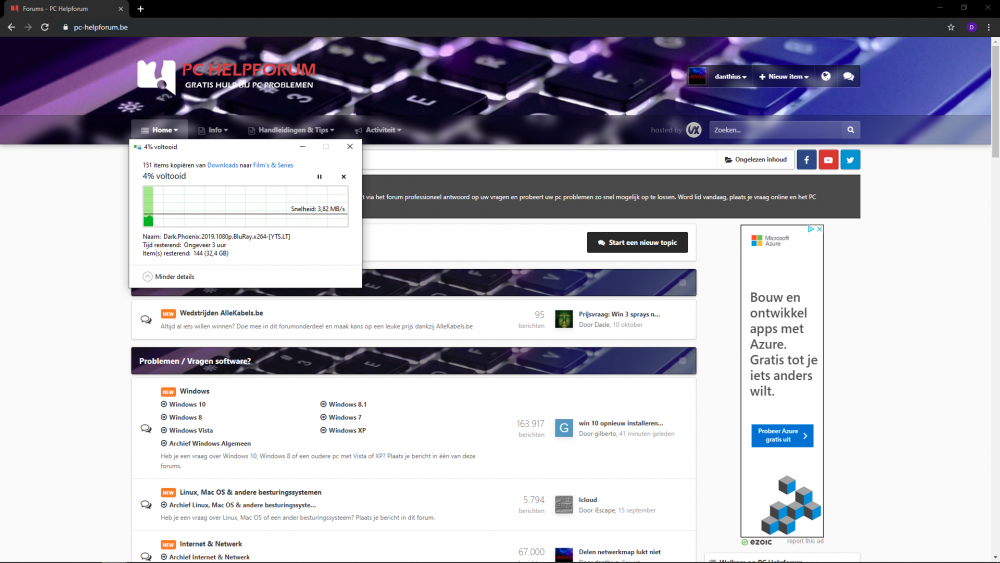The height and width of the screenshot is (563, 1000).
Task: Click the danthius user avatar thumbnail
Action: 697,77
